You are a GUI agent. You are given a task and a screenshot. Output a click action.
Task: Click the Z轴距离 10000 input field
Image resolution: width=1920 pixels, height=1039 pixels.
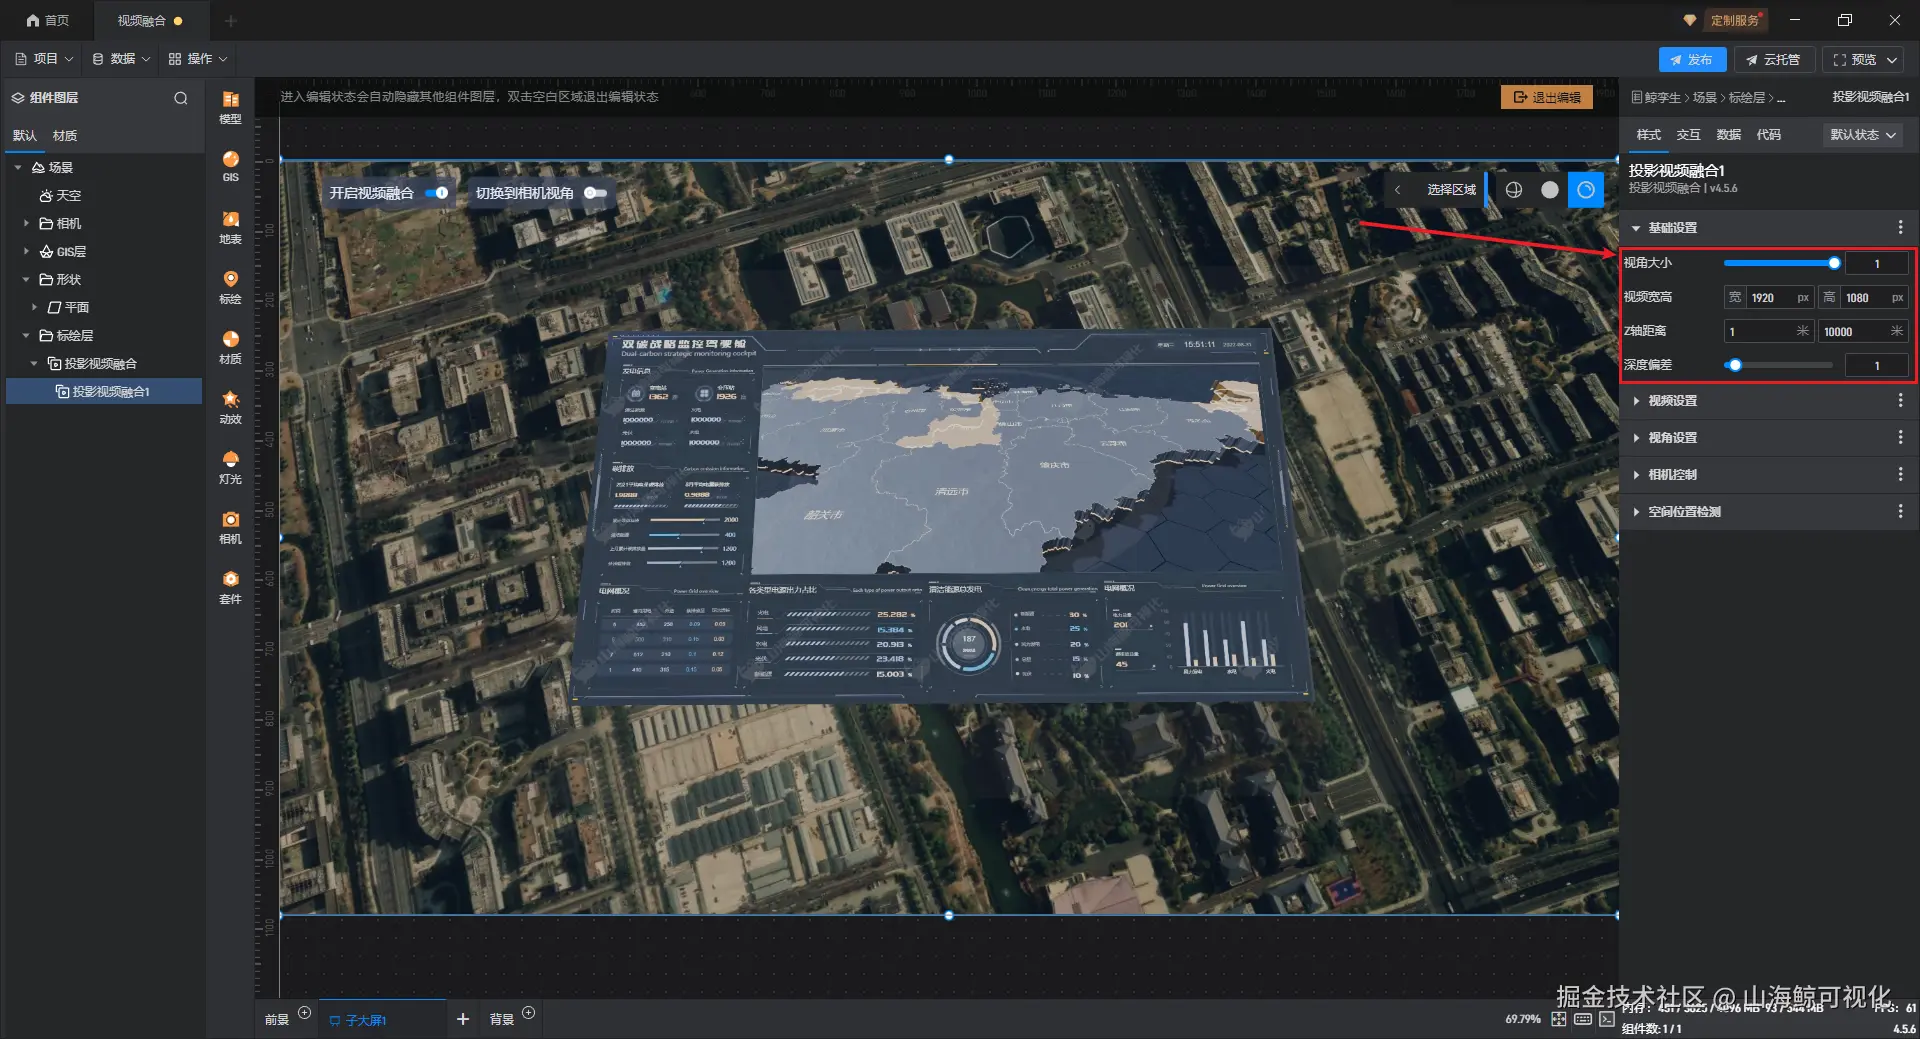[x=1863, y=332]
